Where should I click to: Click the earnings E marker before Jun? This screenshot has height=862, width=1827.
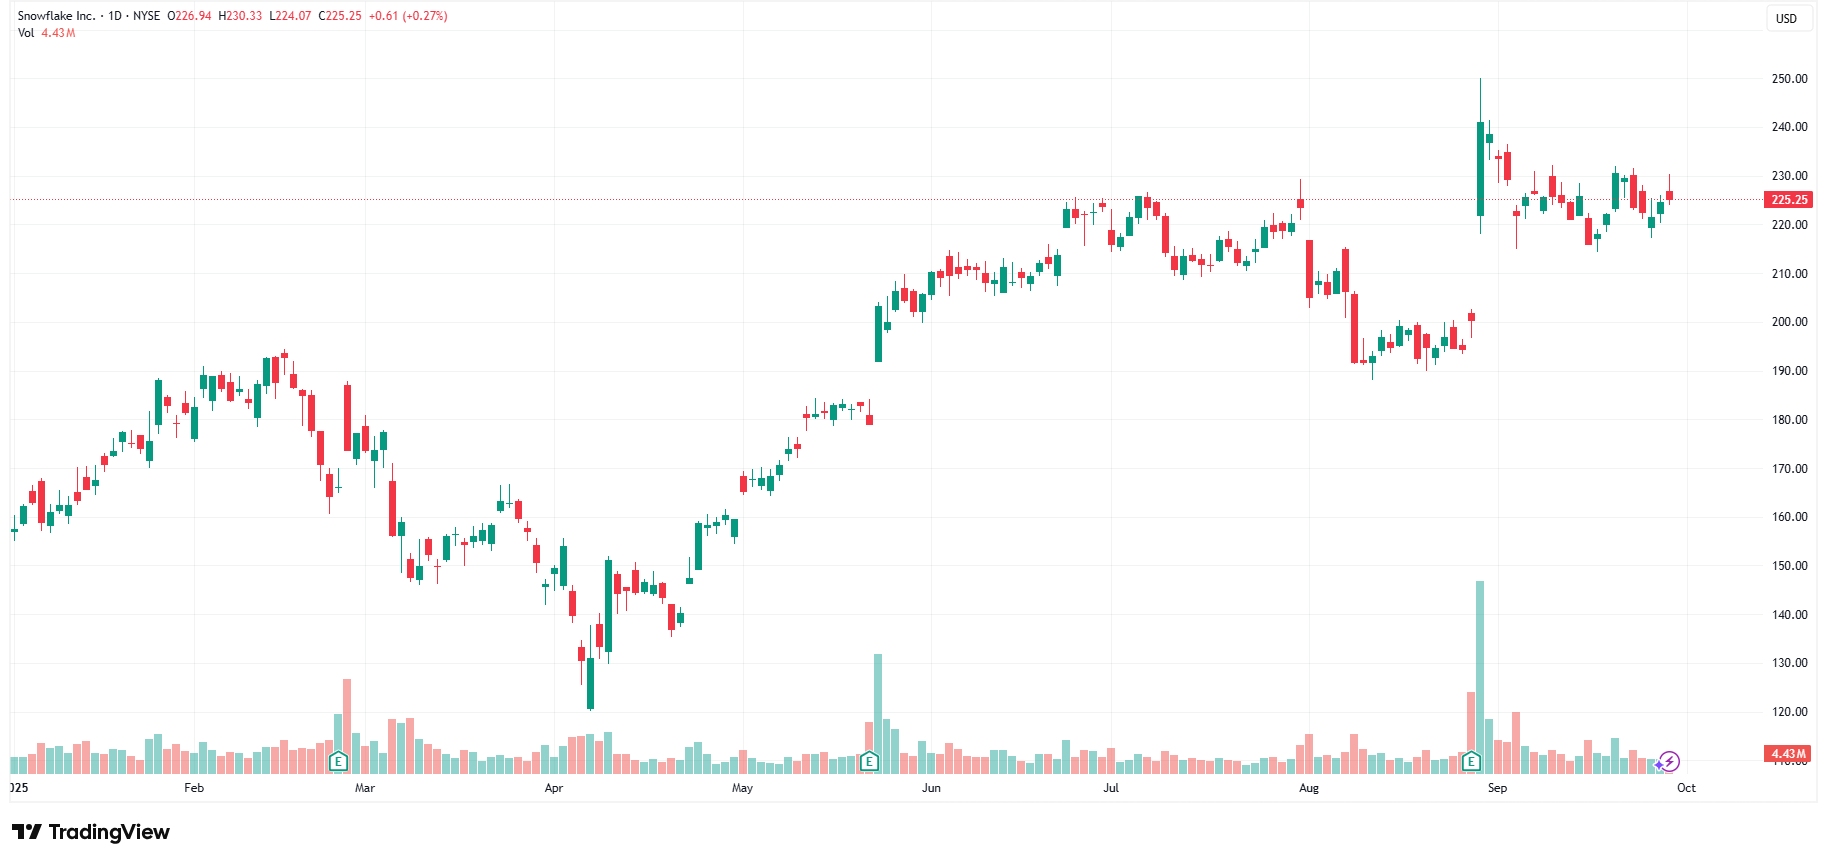coord(869,762)
